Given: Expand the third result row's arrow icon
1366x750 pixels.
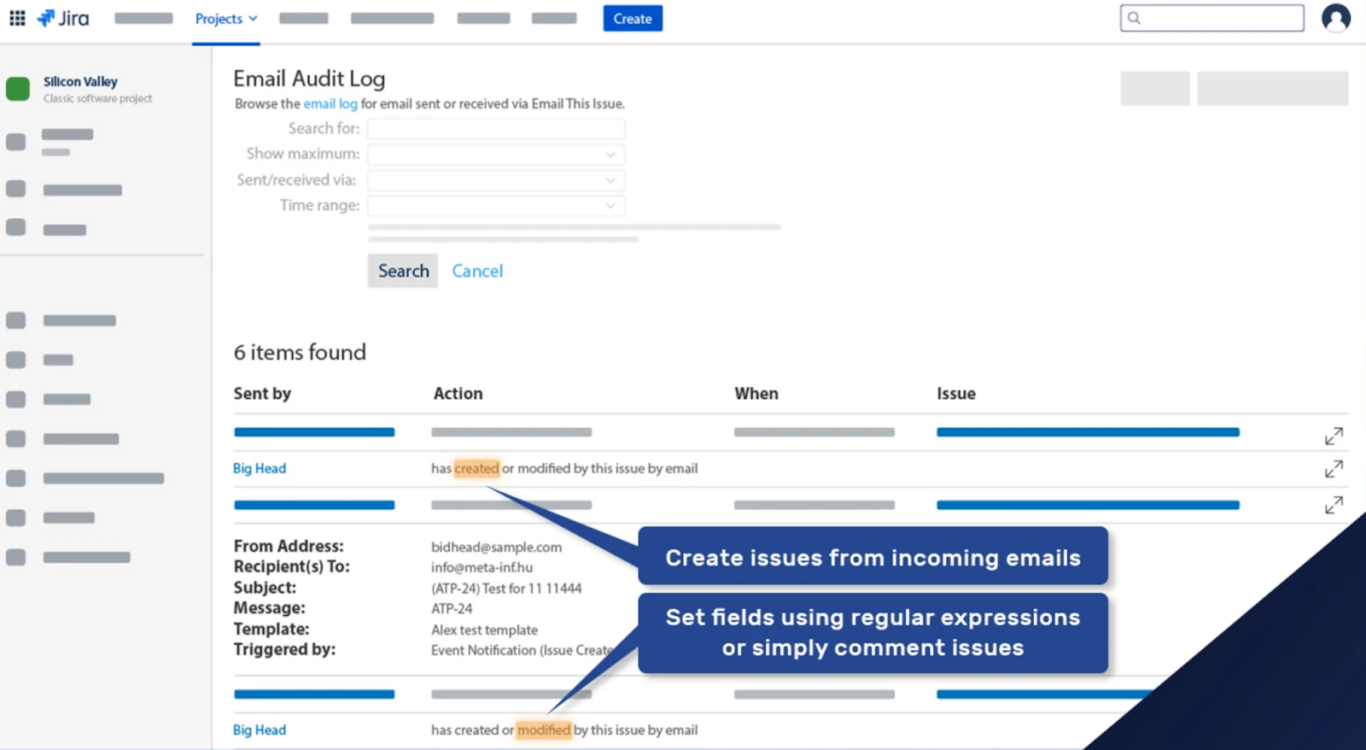Looking at the screenshot, I should pyautogui.click(x=1334, y=504).
